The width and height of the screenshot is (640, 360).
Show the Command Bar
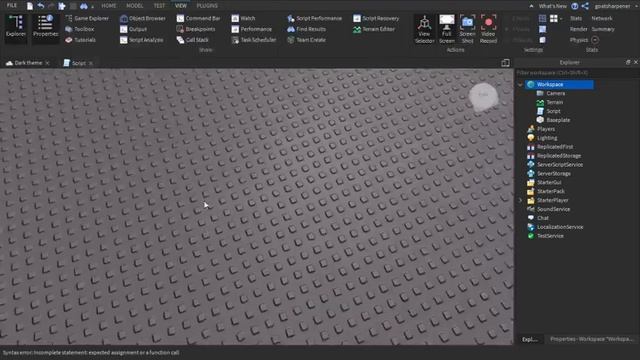(198, 18)
